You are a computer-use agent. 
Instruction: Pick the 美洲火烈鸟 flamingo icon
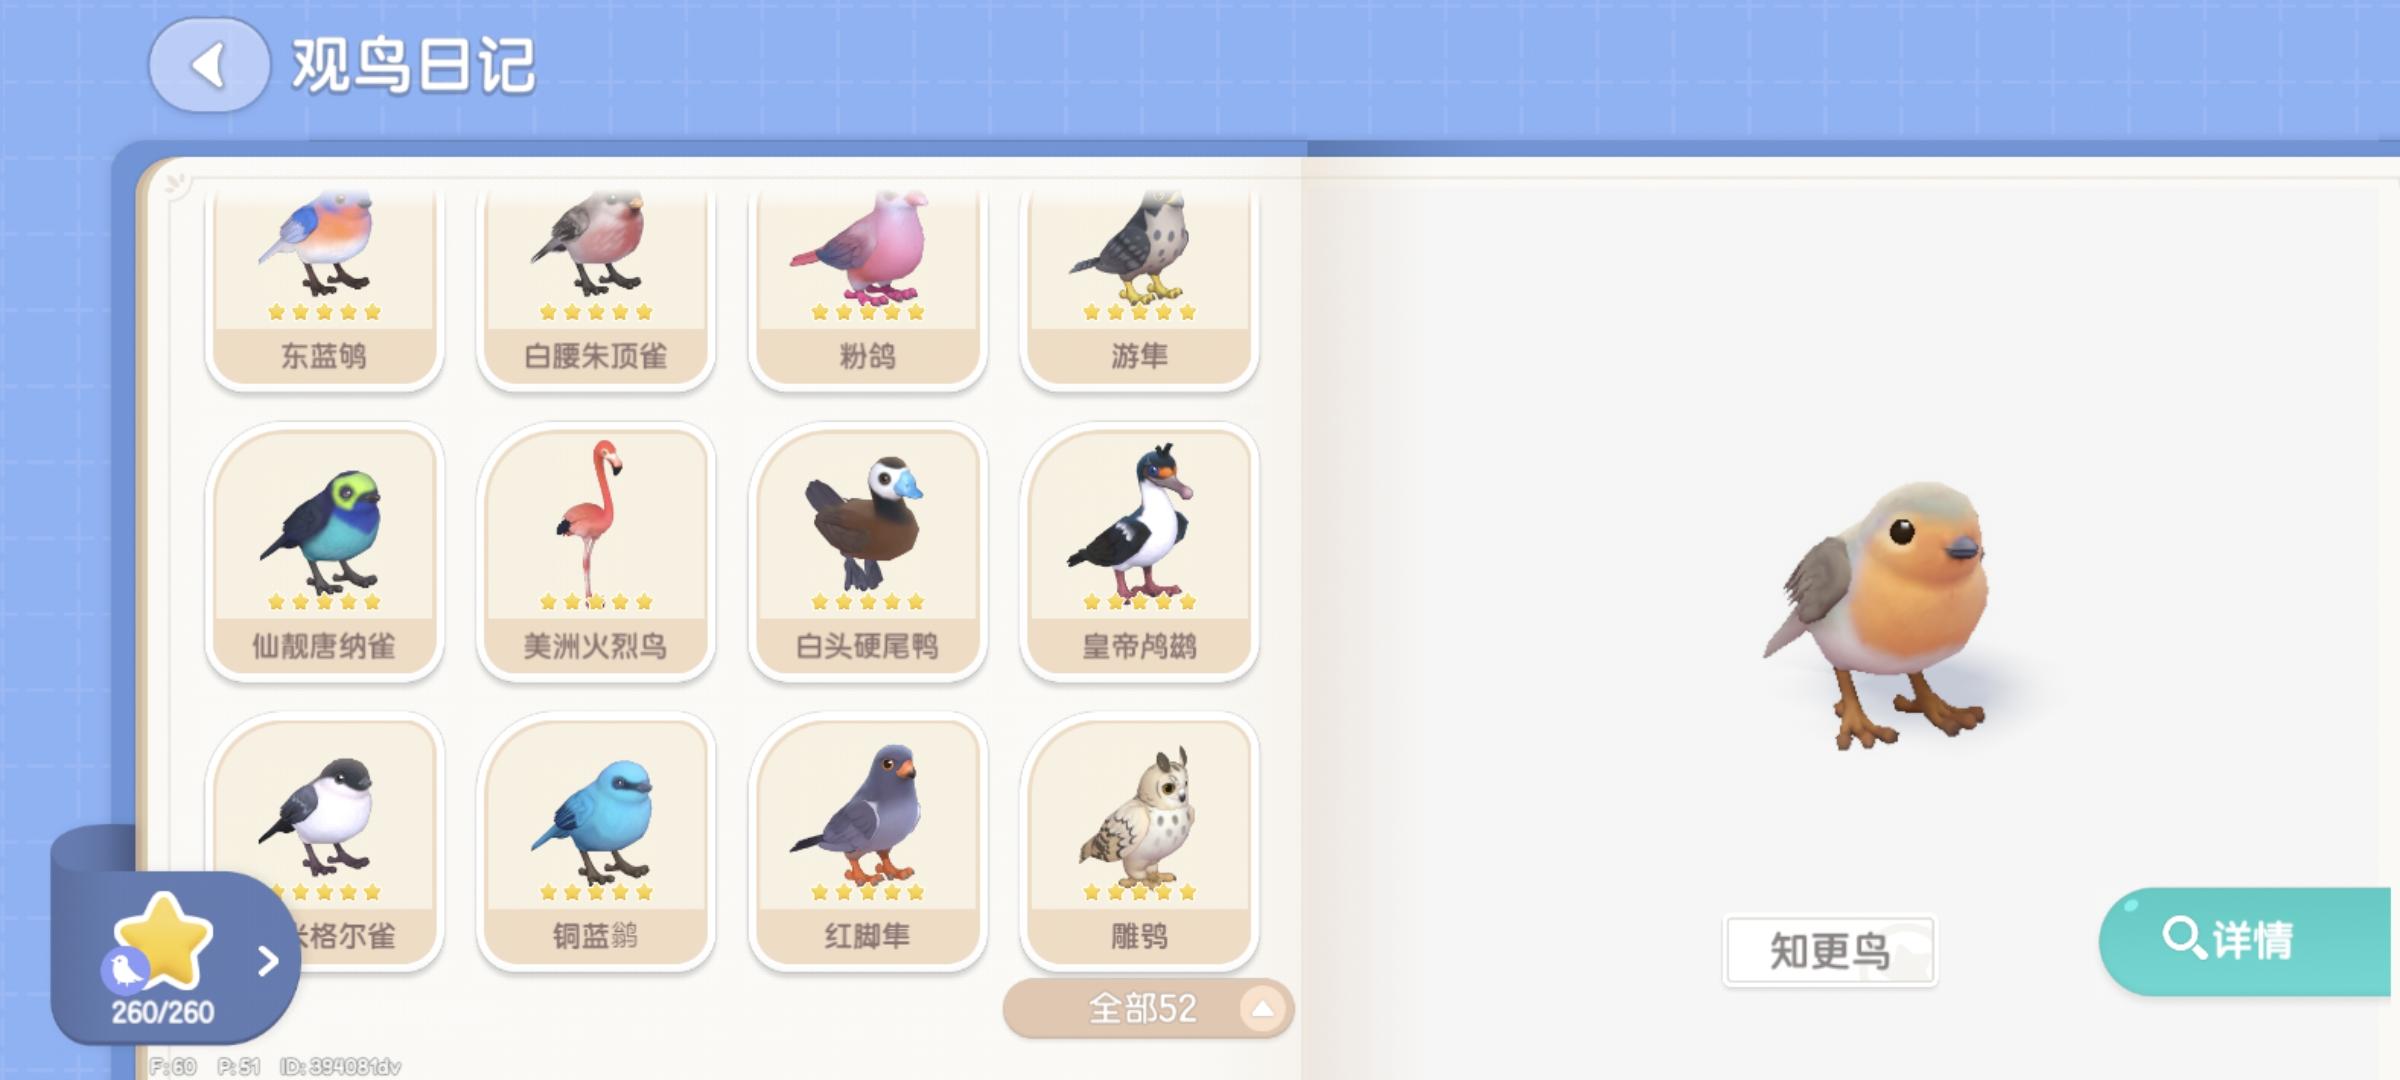(596, 552)
